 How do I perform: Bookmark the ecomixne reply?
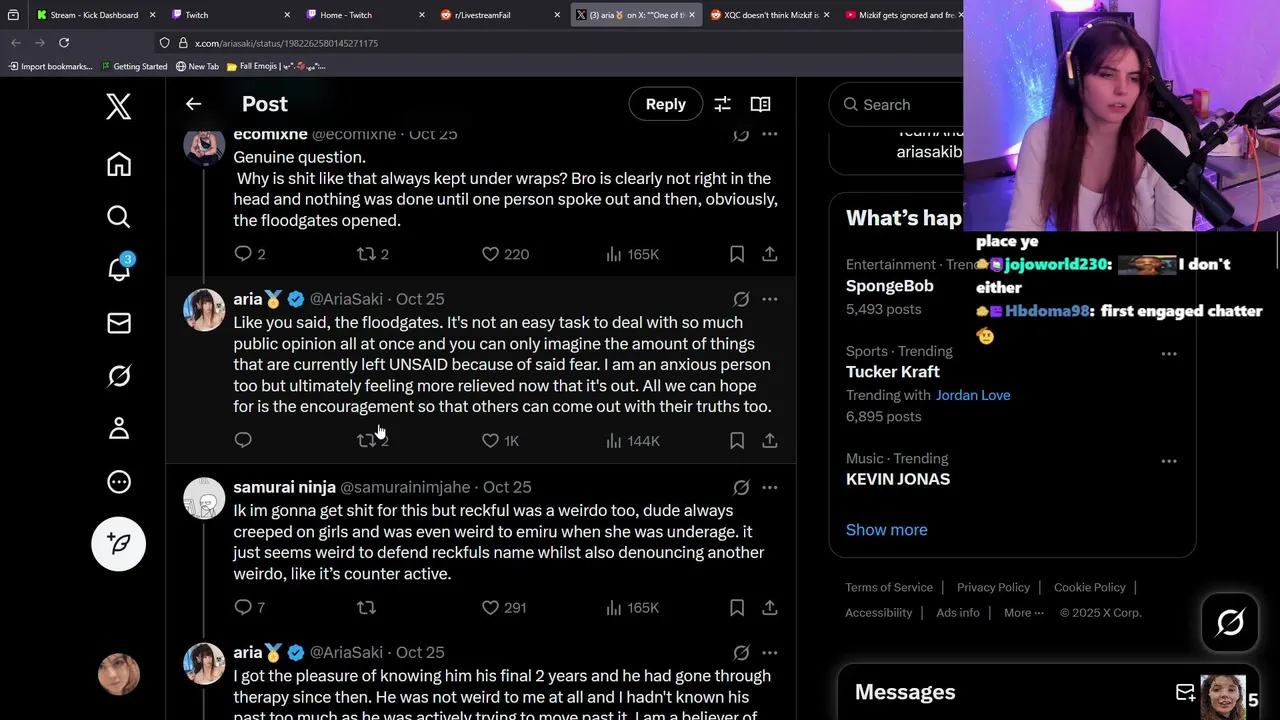tap(737, 254)
